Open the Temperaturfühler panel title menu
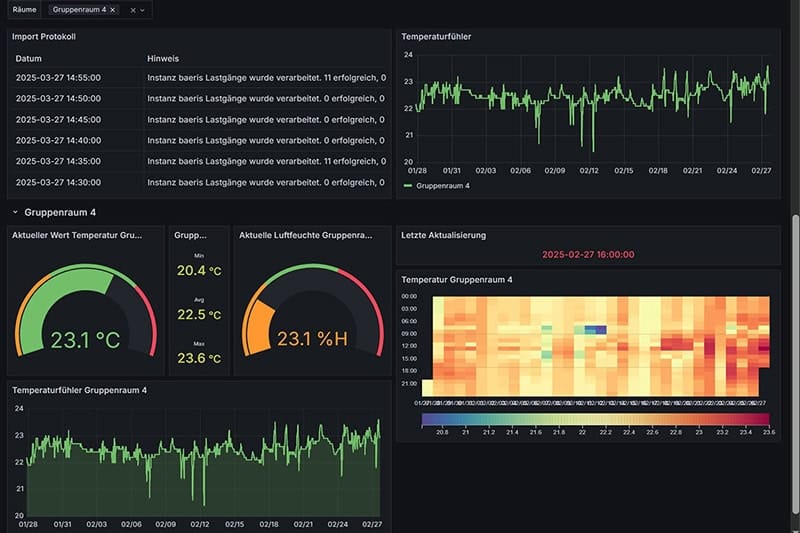 [436, 37]
